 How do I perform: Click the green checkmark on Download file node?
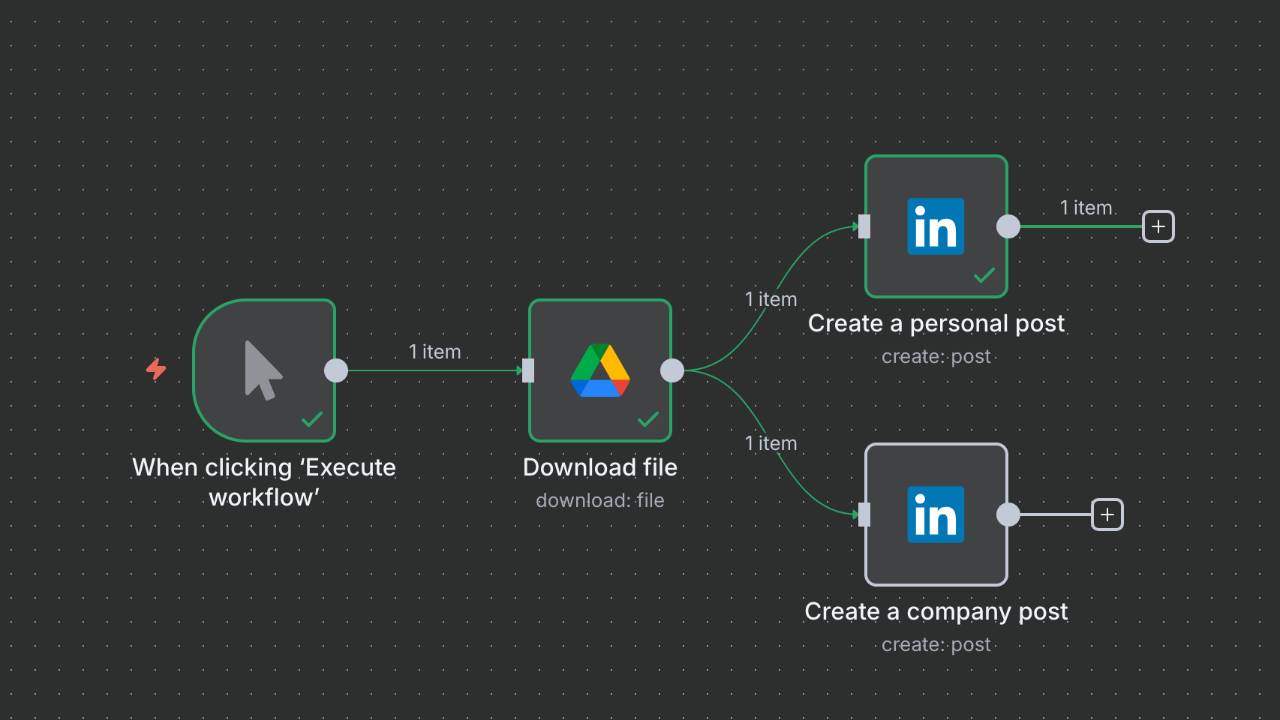click(648, 419)
